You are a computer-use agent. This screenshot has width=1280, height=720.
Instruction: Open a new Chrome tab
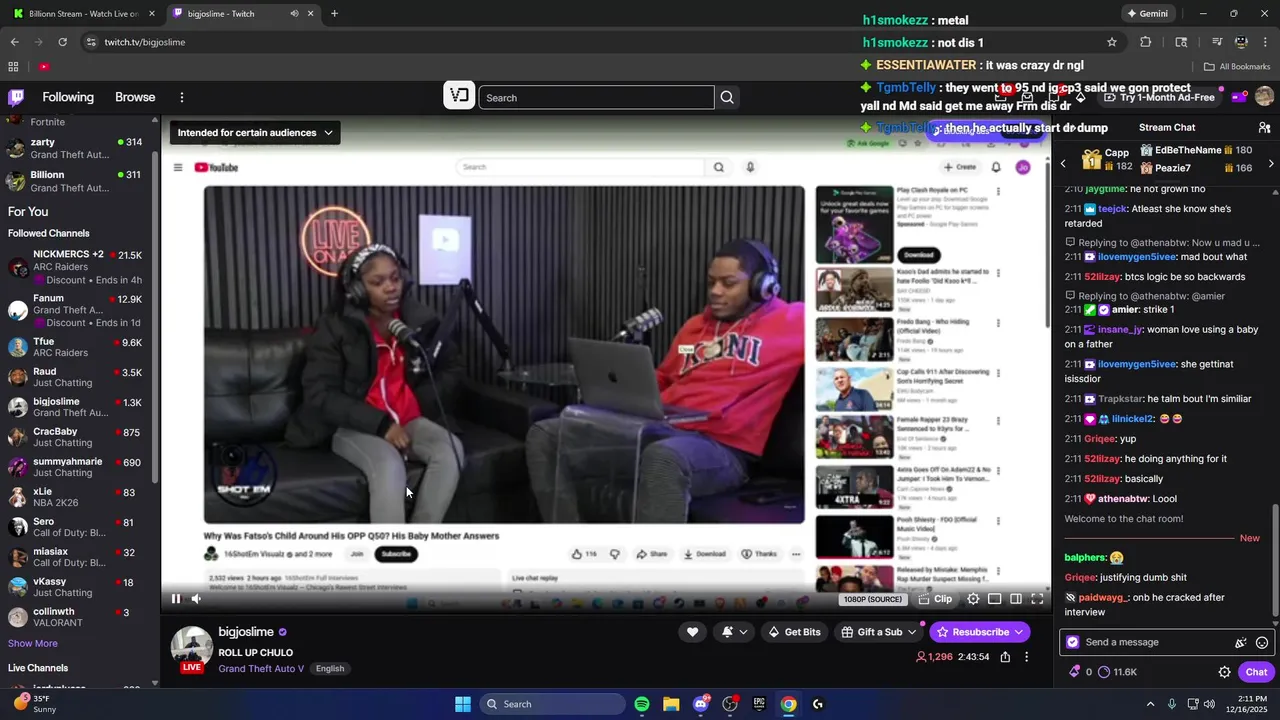coord(334,14)
